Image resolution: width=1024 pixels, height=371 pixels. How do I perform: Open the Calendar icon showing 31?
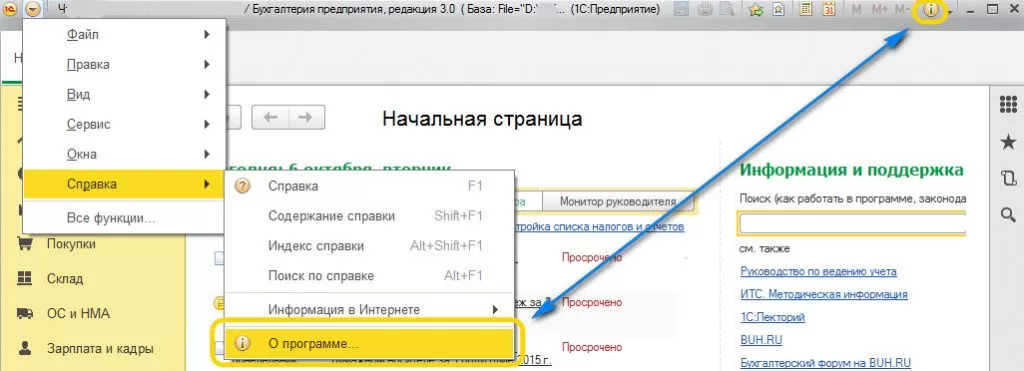click(x=829, y=10)
